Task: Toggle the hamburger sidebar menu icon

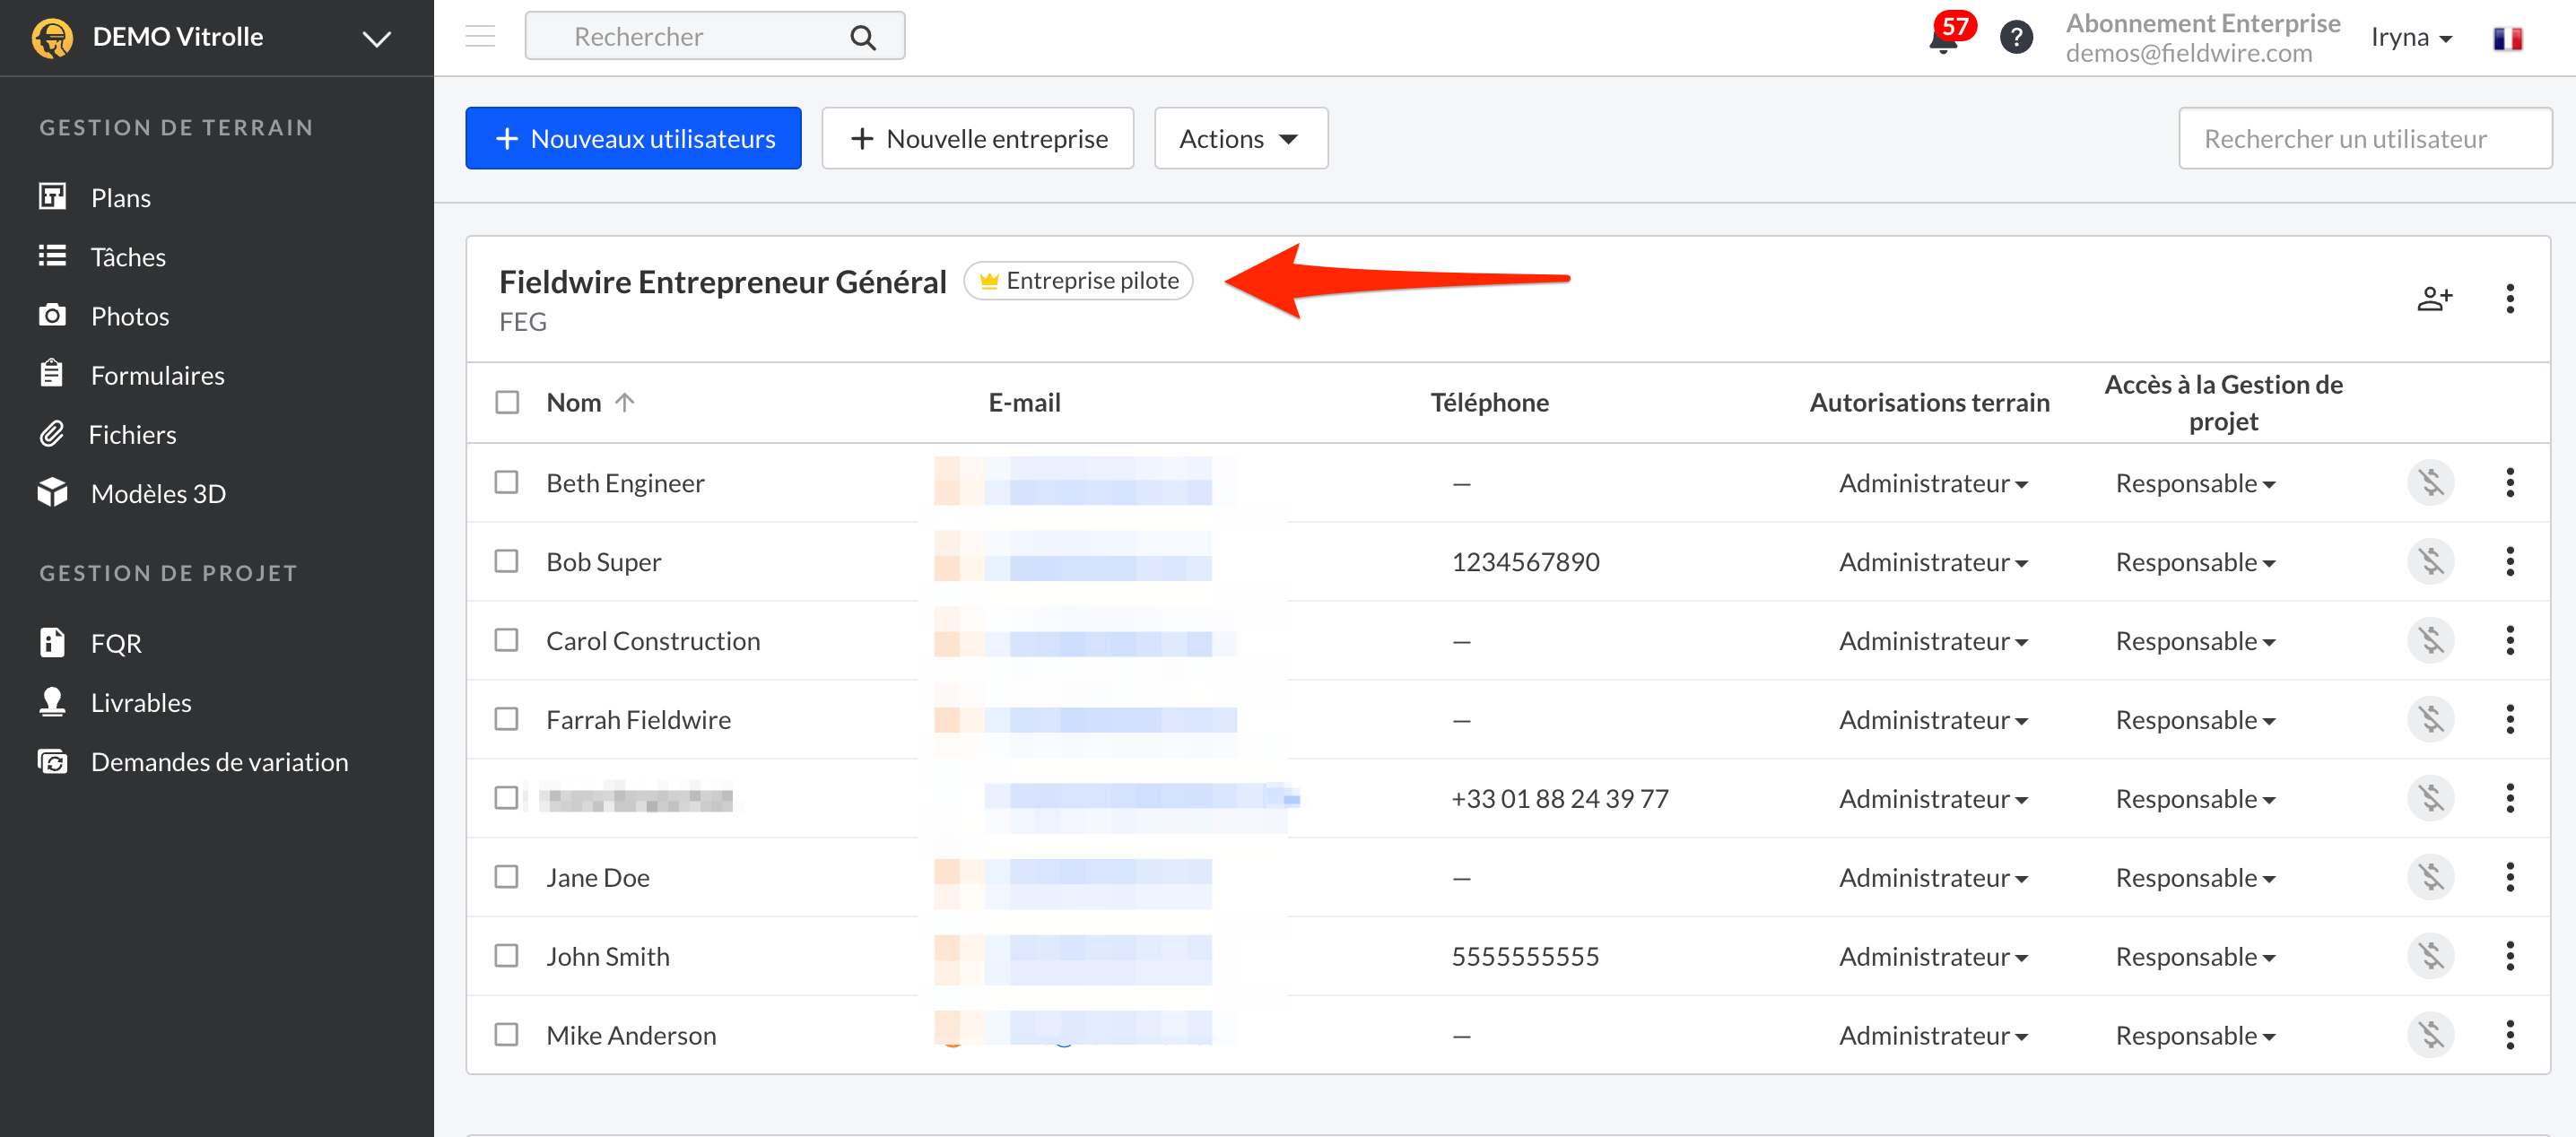Action: [480, 37]
